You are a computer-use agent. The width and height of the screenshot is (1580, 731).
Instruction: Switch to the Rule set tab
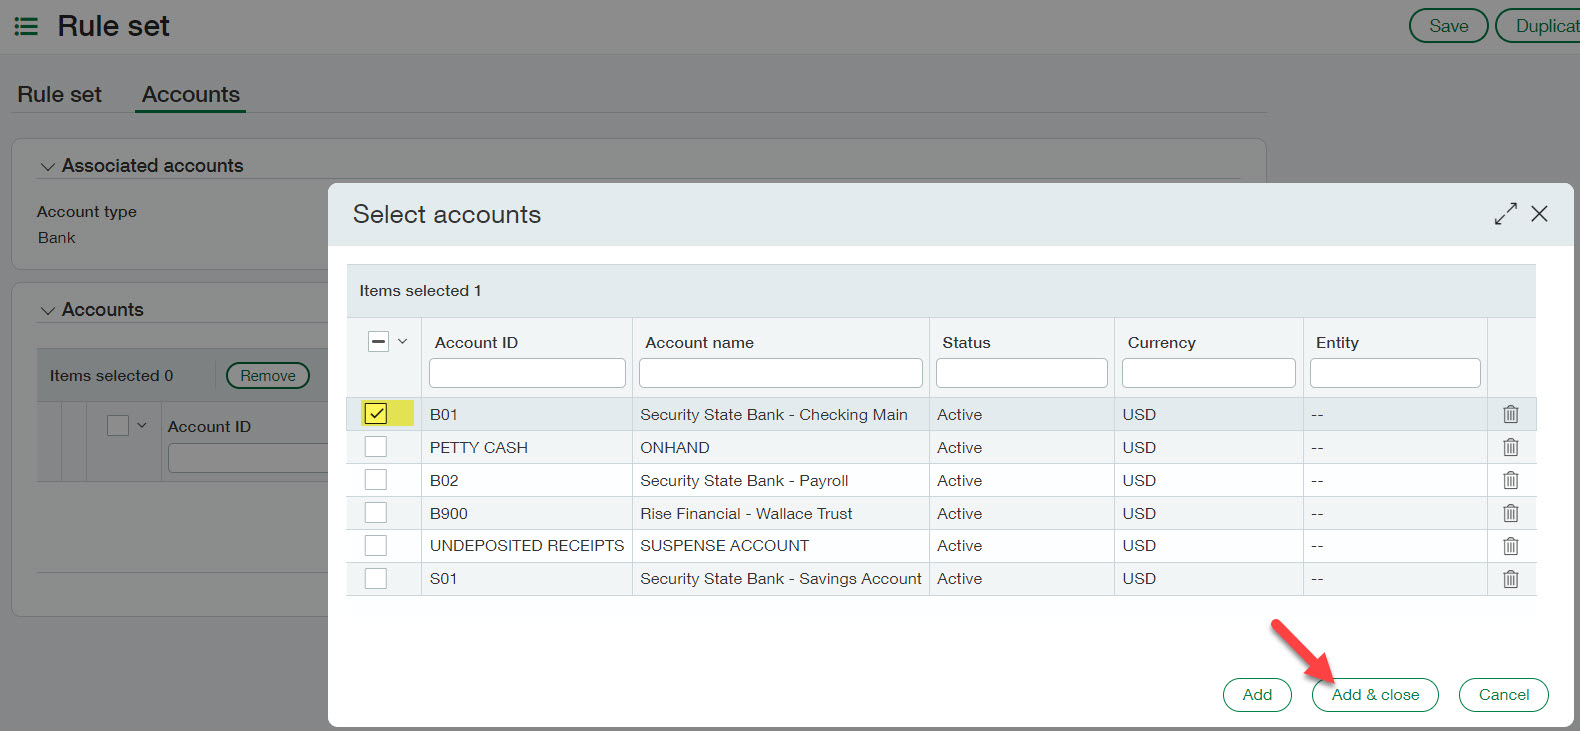tap(60, 95)
